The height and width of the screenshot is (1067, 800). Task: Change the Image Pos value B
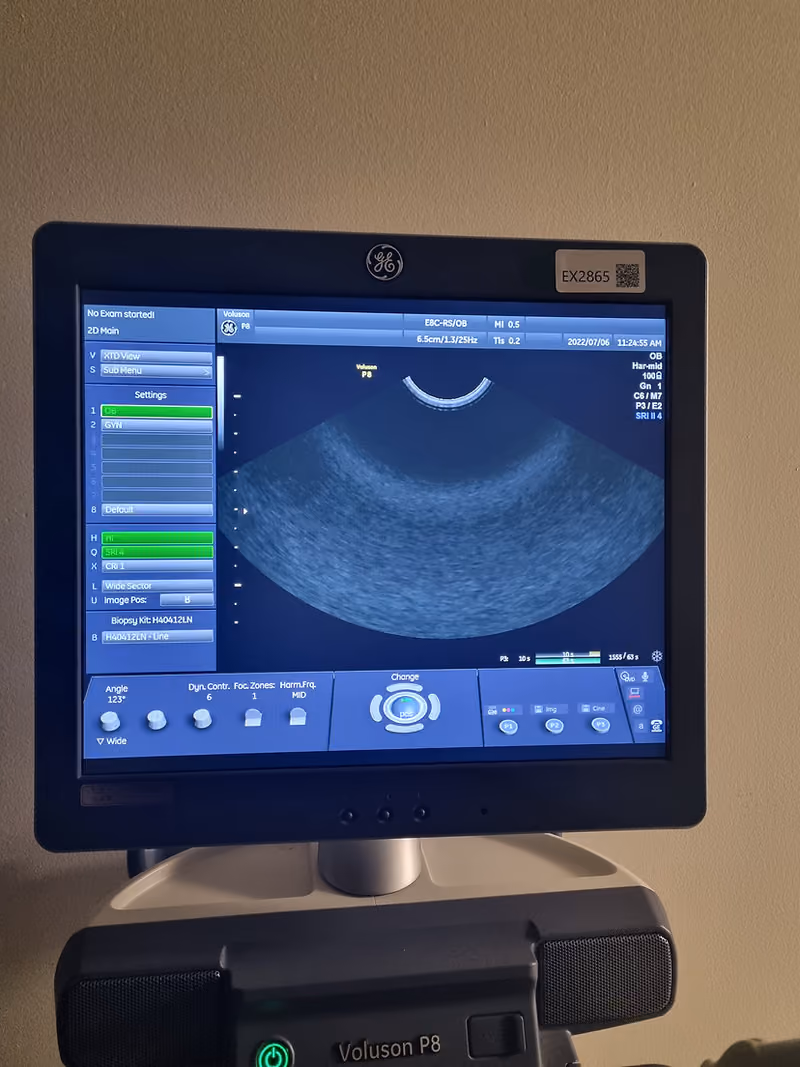tap(187, 600)
